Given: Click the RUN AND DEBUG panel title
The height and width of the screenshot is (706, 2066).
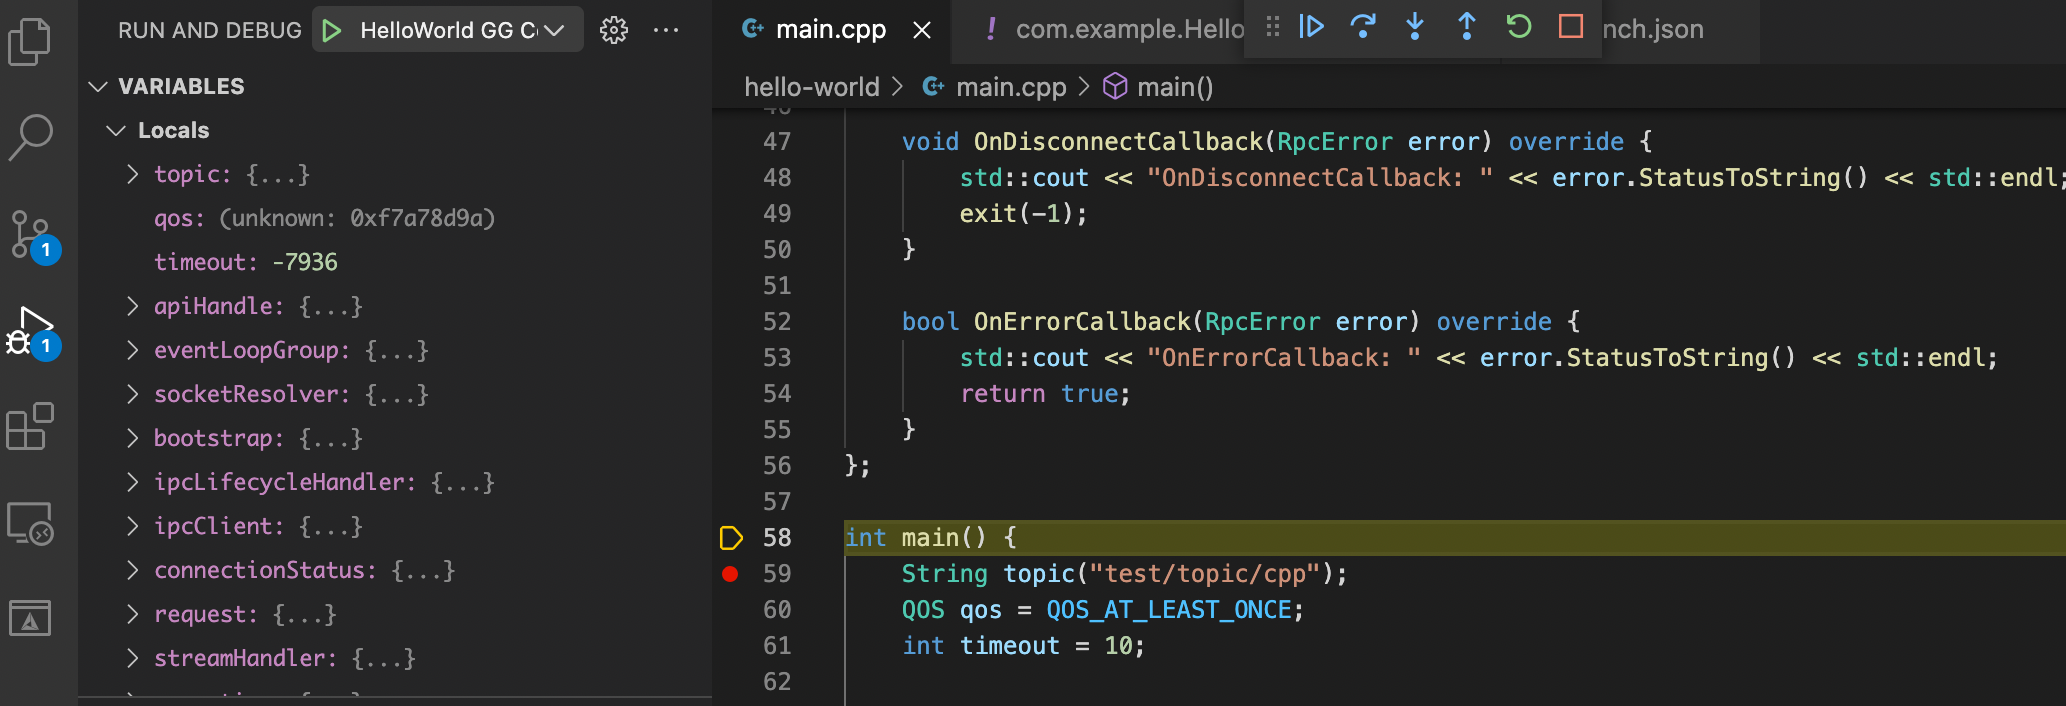Looking at the screenshot, I should click(209, 31).
